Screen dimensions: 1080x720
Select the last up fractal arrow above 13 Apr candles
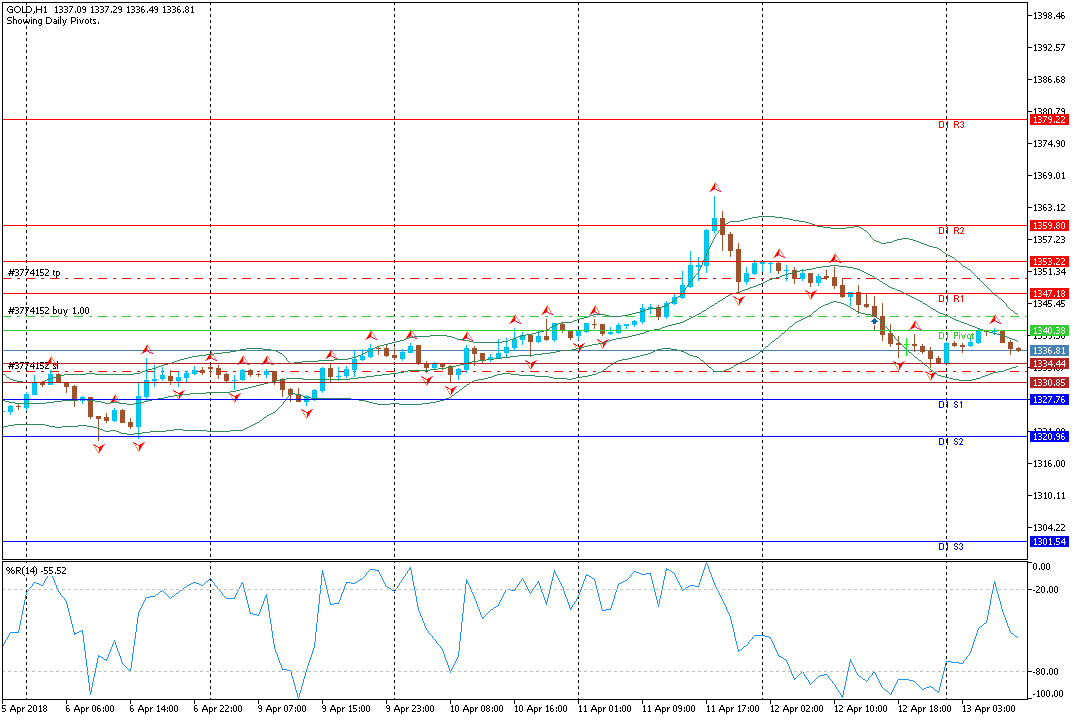click(x=995, y=320)
